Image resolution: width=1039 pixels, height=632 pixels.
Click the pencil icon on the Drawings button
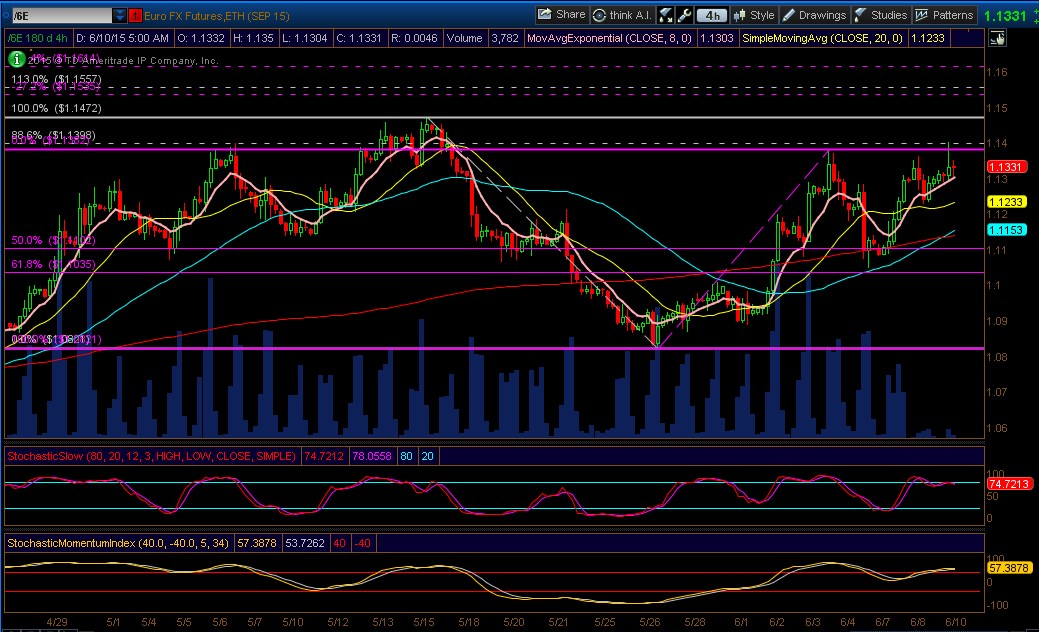coord(789,15)
